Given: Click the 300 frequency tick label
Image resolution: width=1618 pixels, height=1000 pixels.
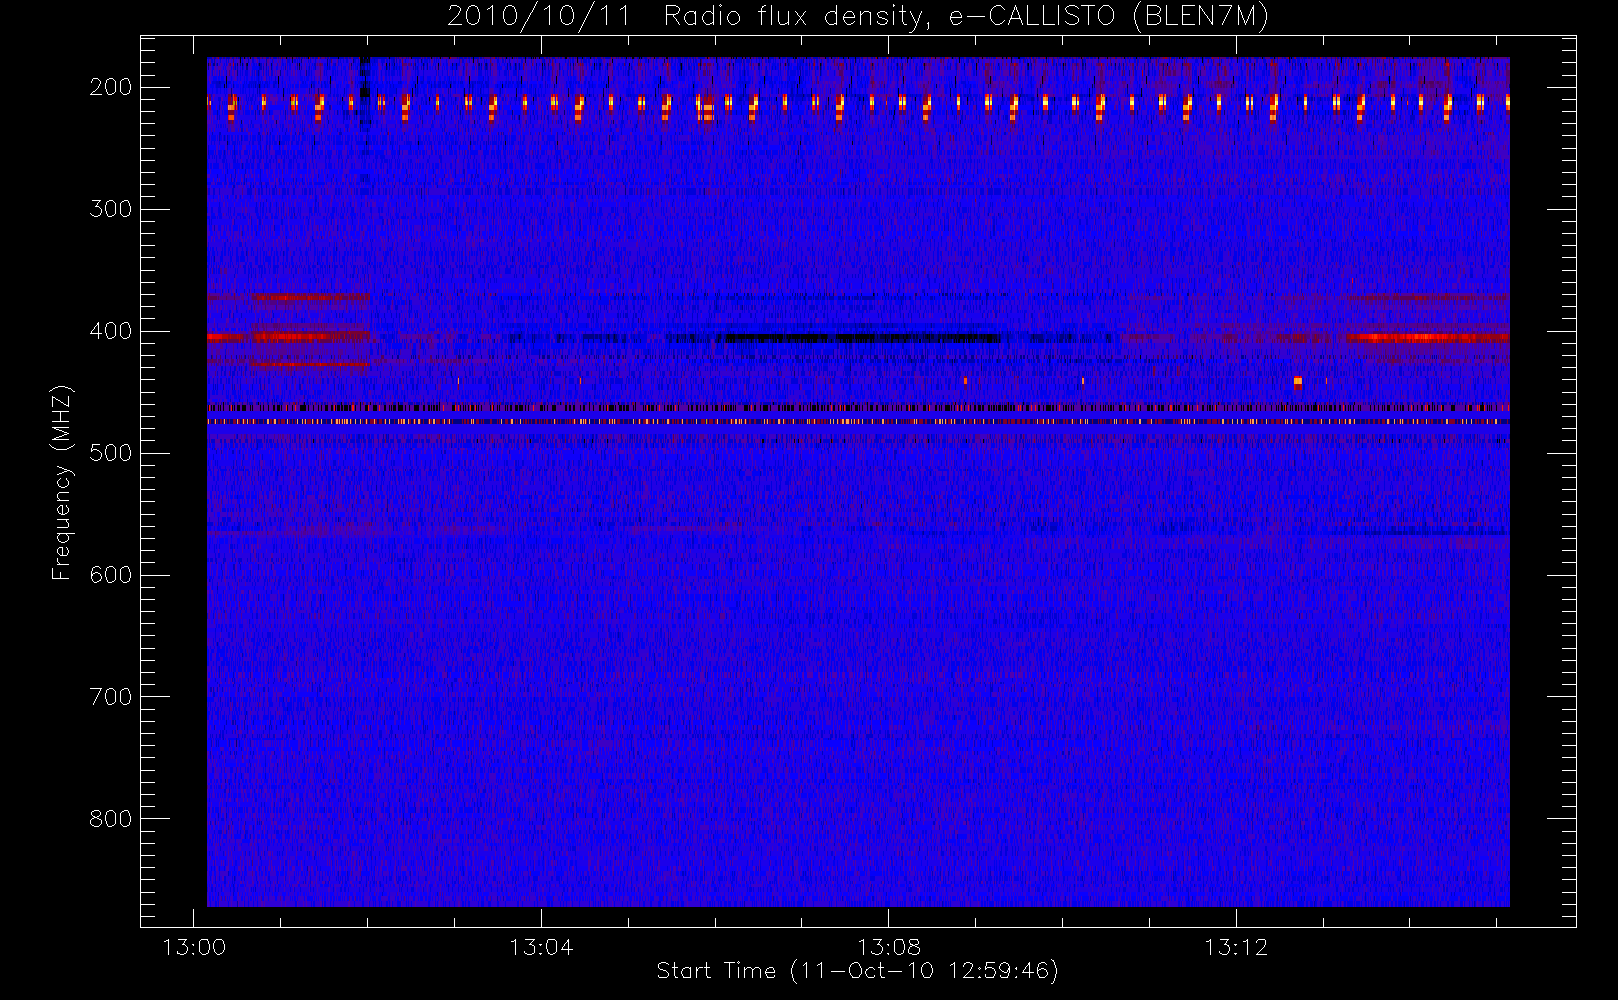Looking at the screenshot, I should click(111, 209).
